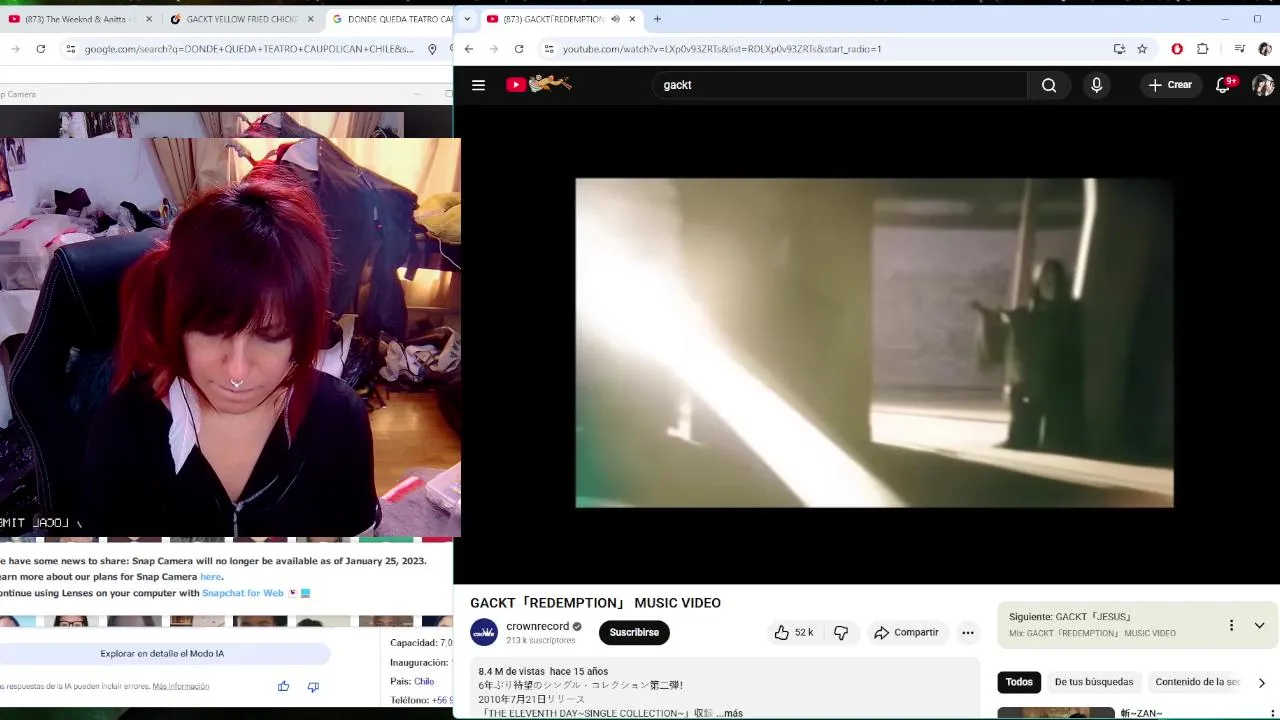Viewport: 1280px width, 720px height.
Task: Close the GACKT REDEMPTION tab
Action: tap(632, 19)
